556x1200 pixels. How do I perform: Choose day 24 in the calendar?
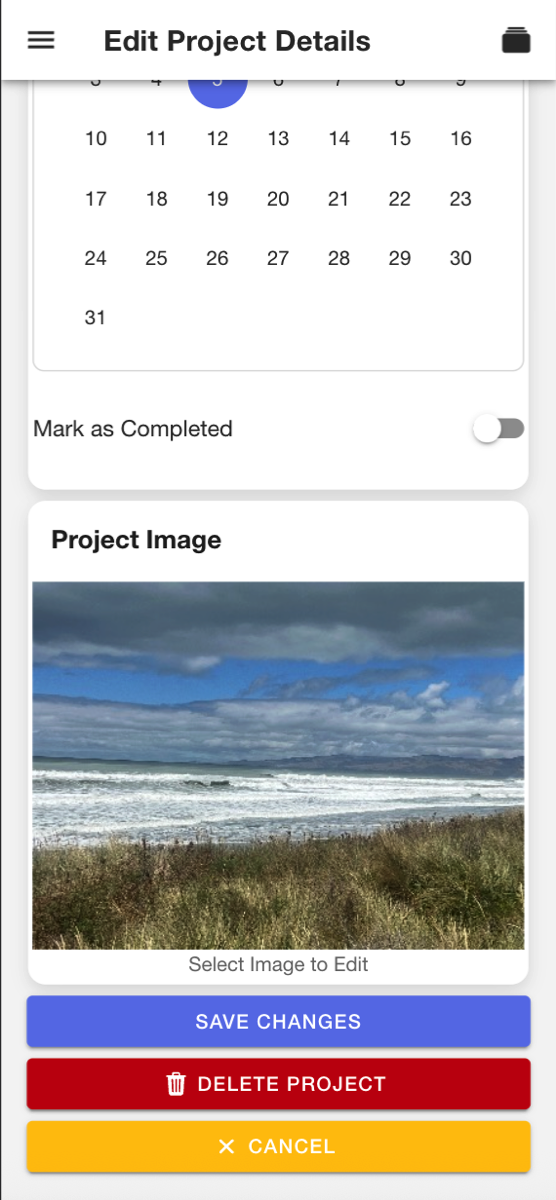[x=96, y=258]
